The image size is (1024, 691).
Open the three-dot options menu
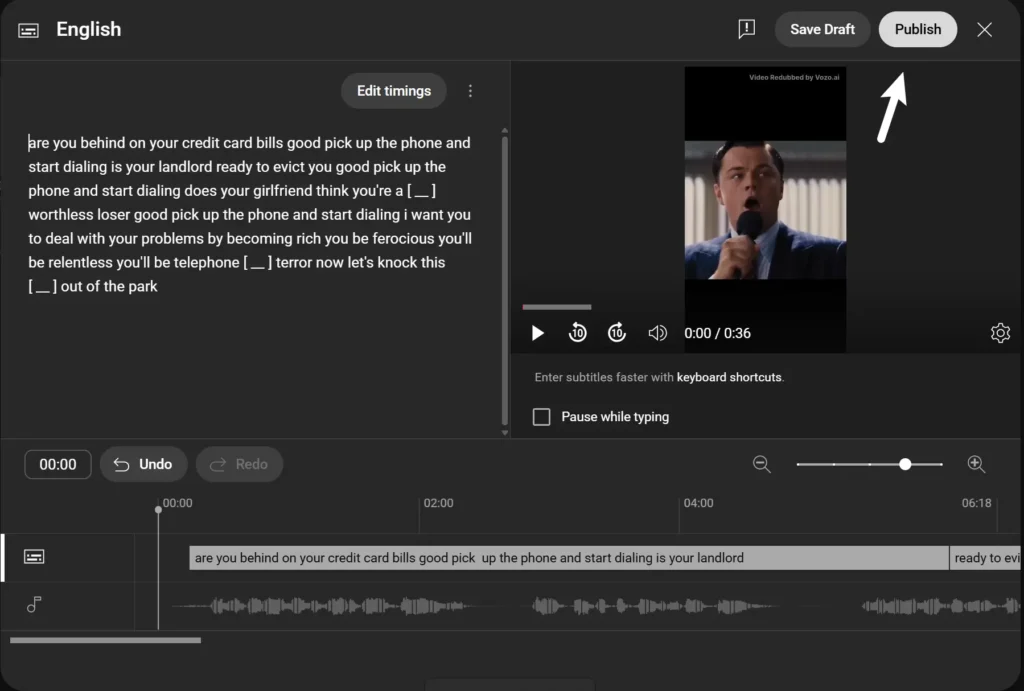pos(470,91)
